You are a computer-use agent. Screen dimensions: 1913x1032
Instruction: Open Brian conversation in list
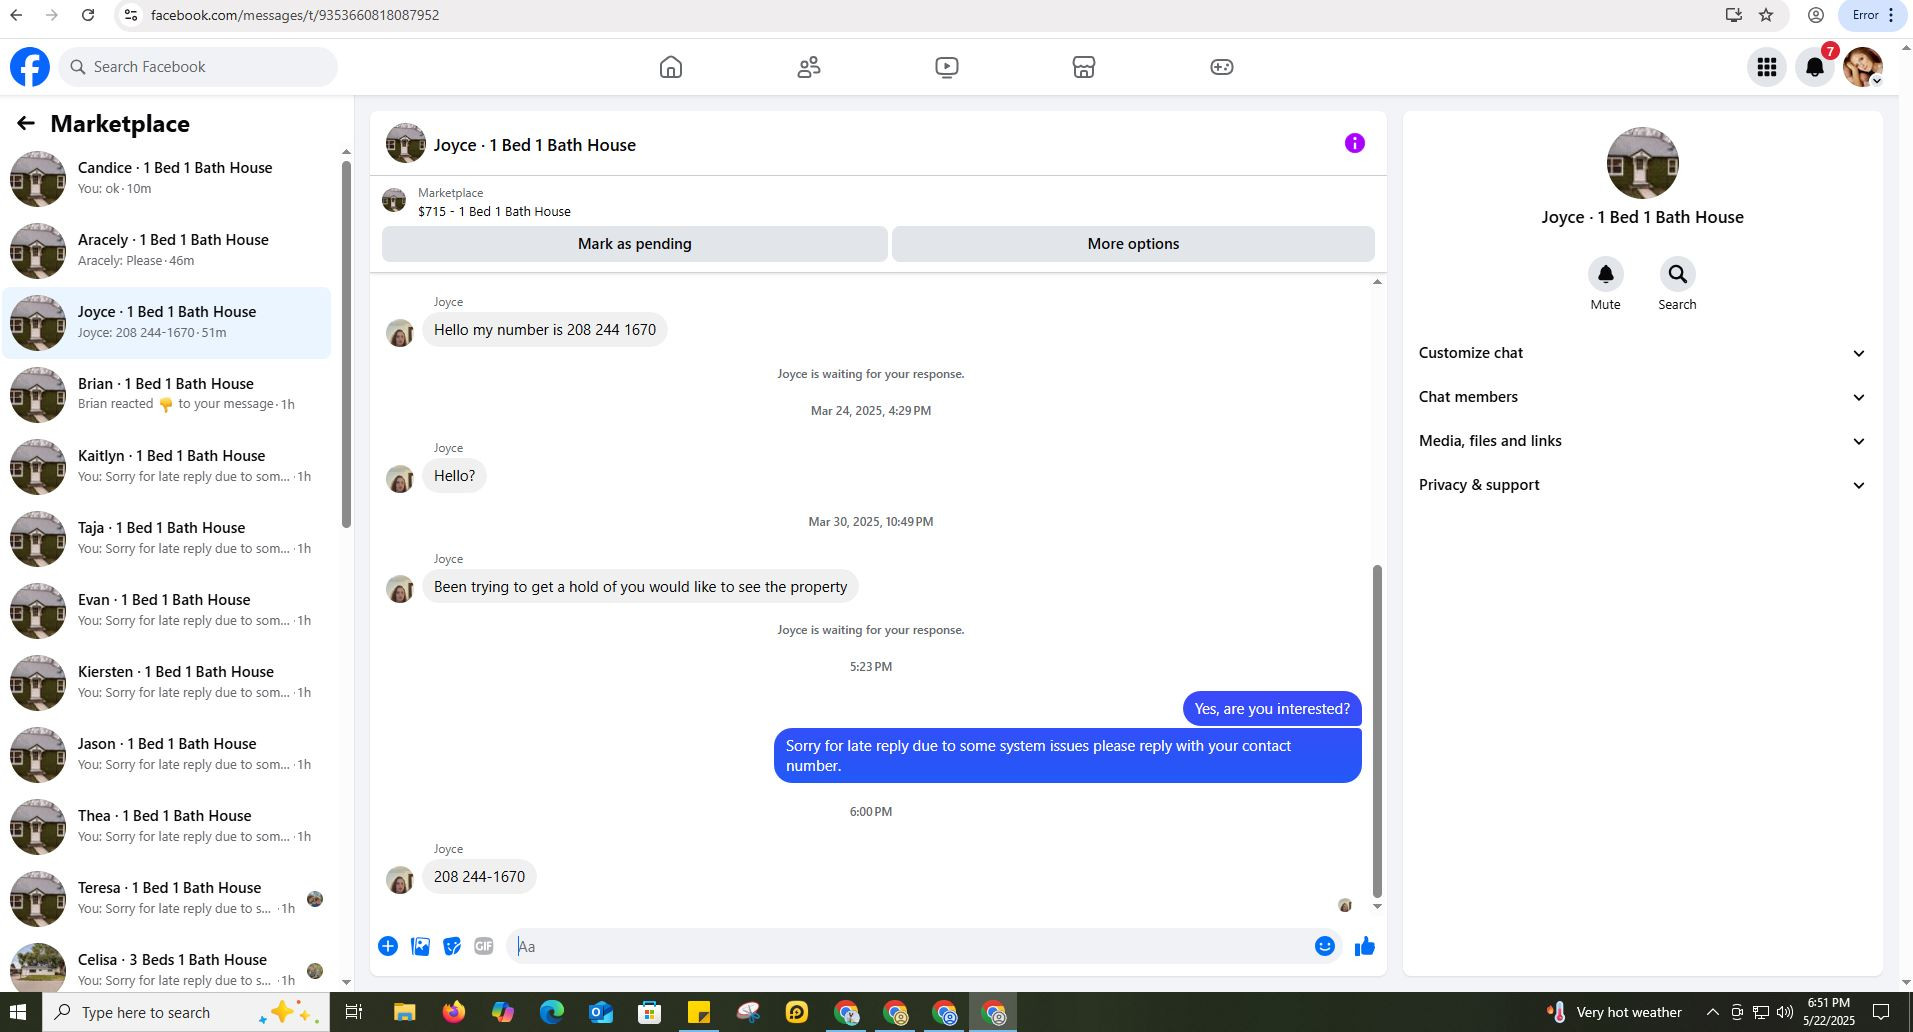[x=167, y=395]
